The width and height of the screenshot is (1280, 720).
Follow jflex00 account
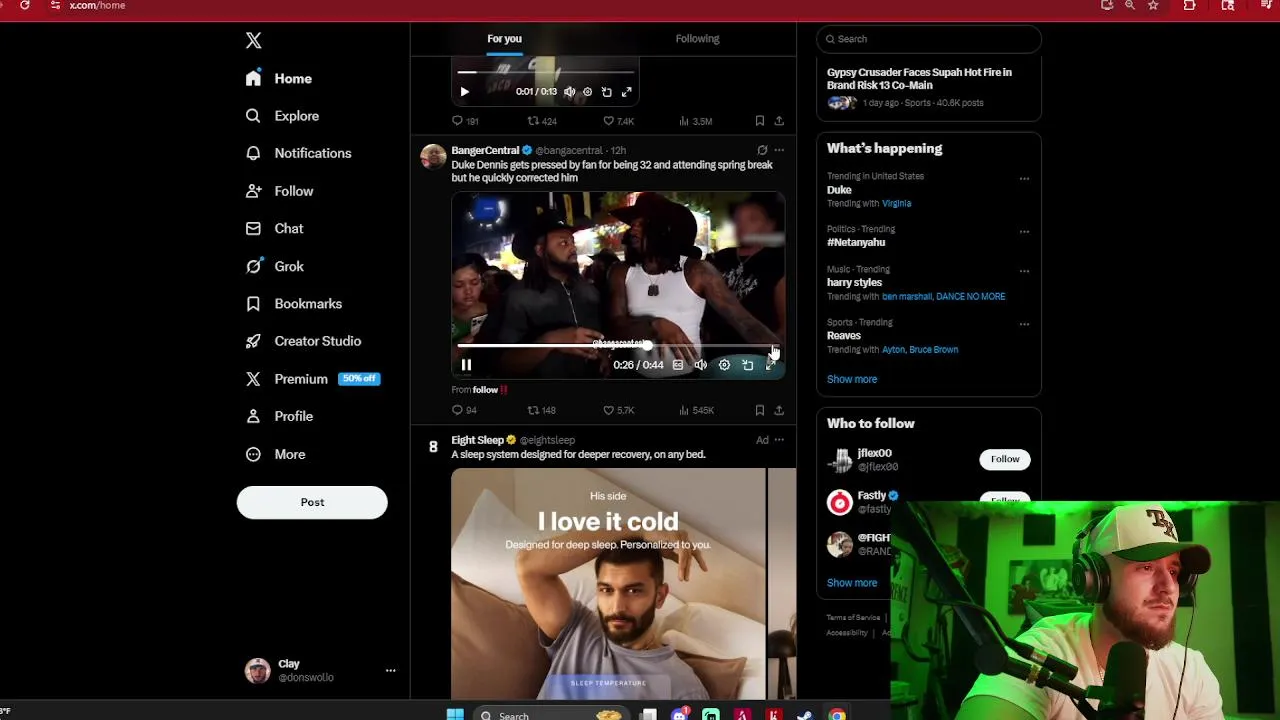point(1005,459)
